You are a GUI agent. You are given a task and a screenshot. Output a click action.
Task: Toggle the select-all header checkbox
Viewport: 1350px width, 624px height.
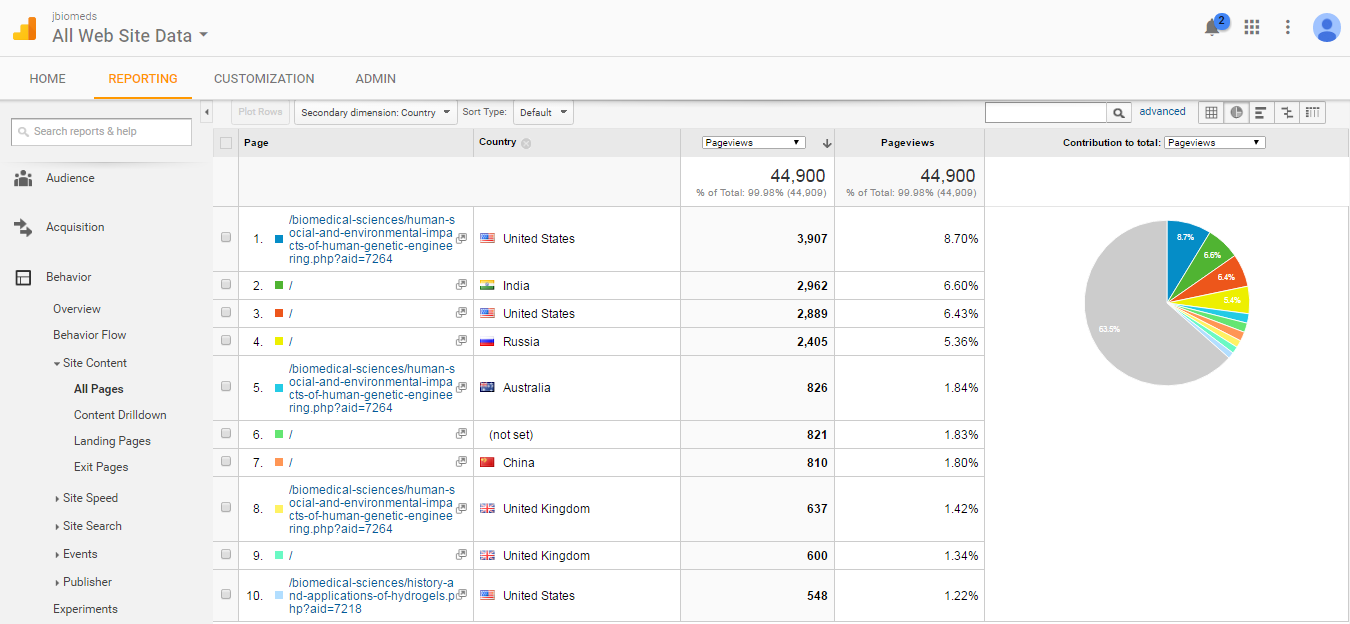click(226, 143)
